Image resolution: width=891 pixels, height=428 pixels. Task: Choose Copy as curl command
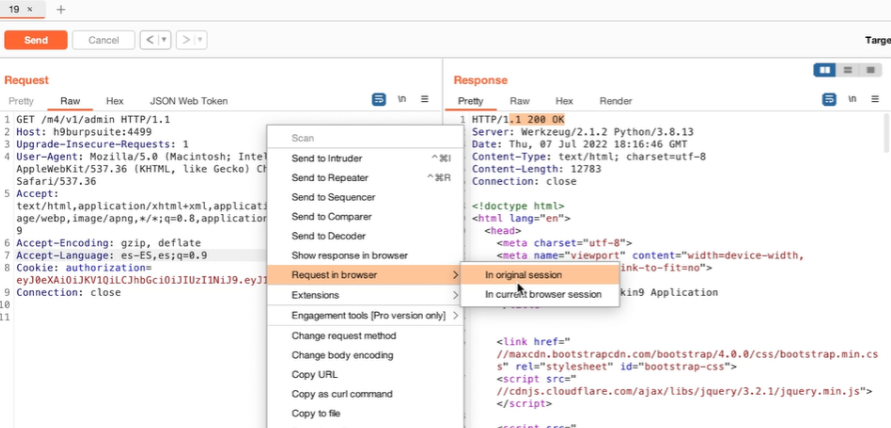365,394
